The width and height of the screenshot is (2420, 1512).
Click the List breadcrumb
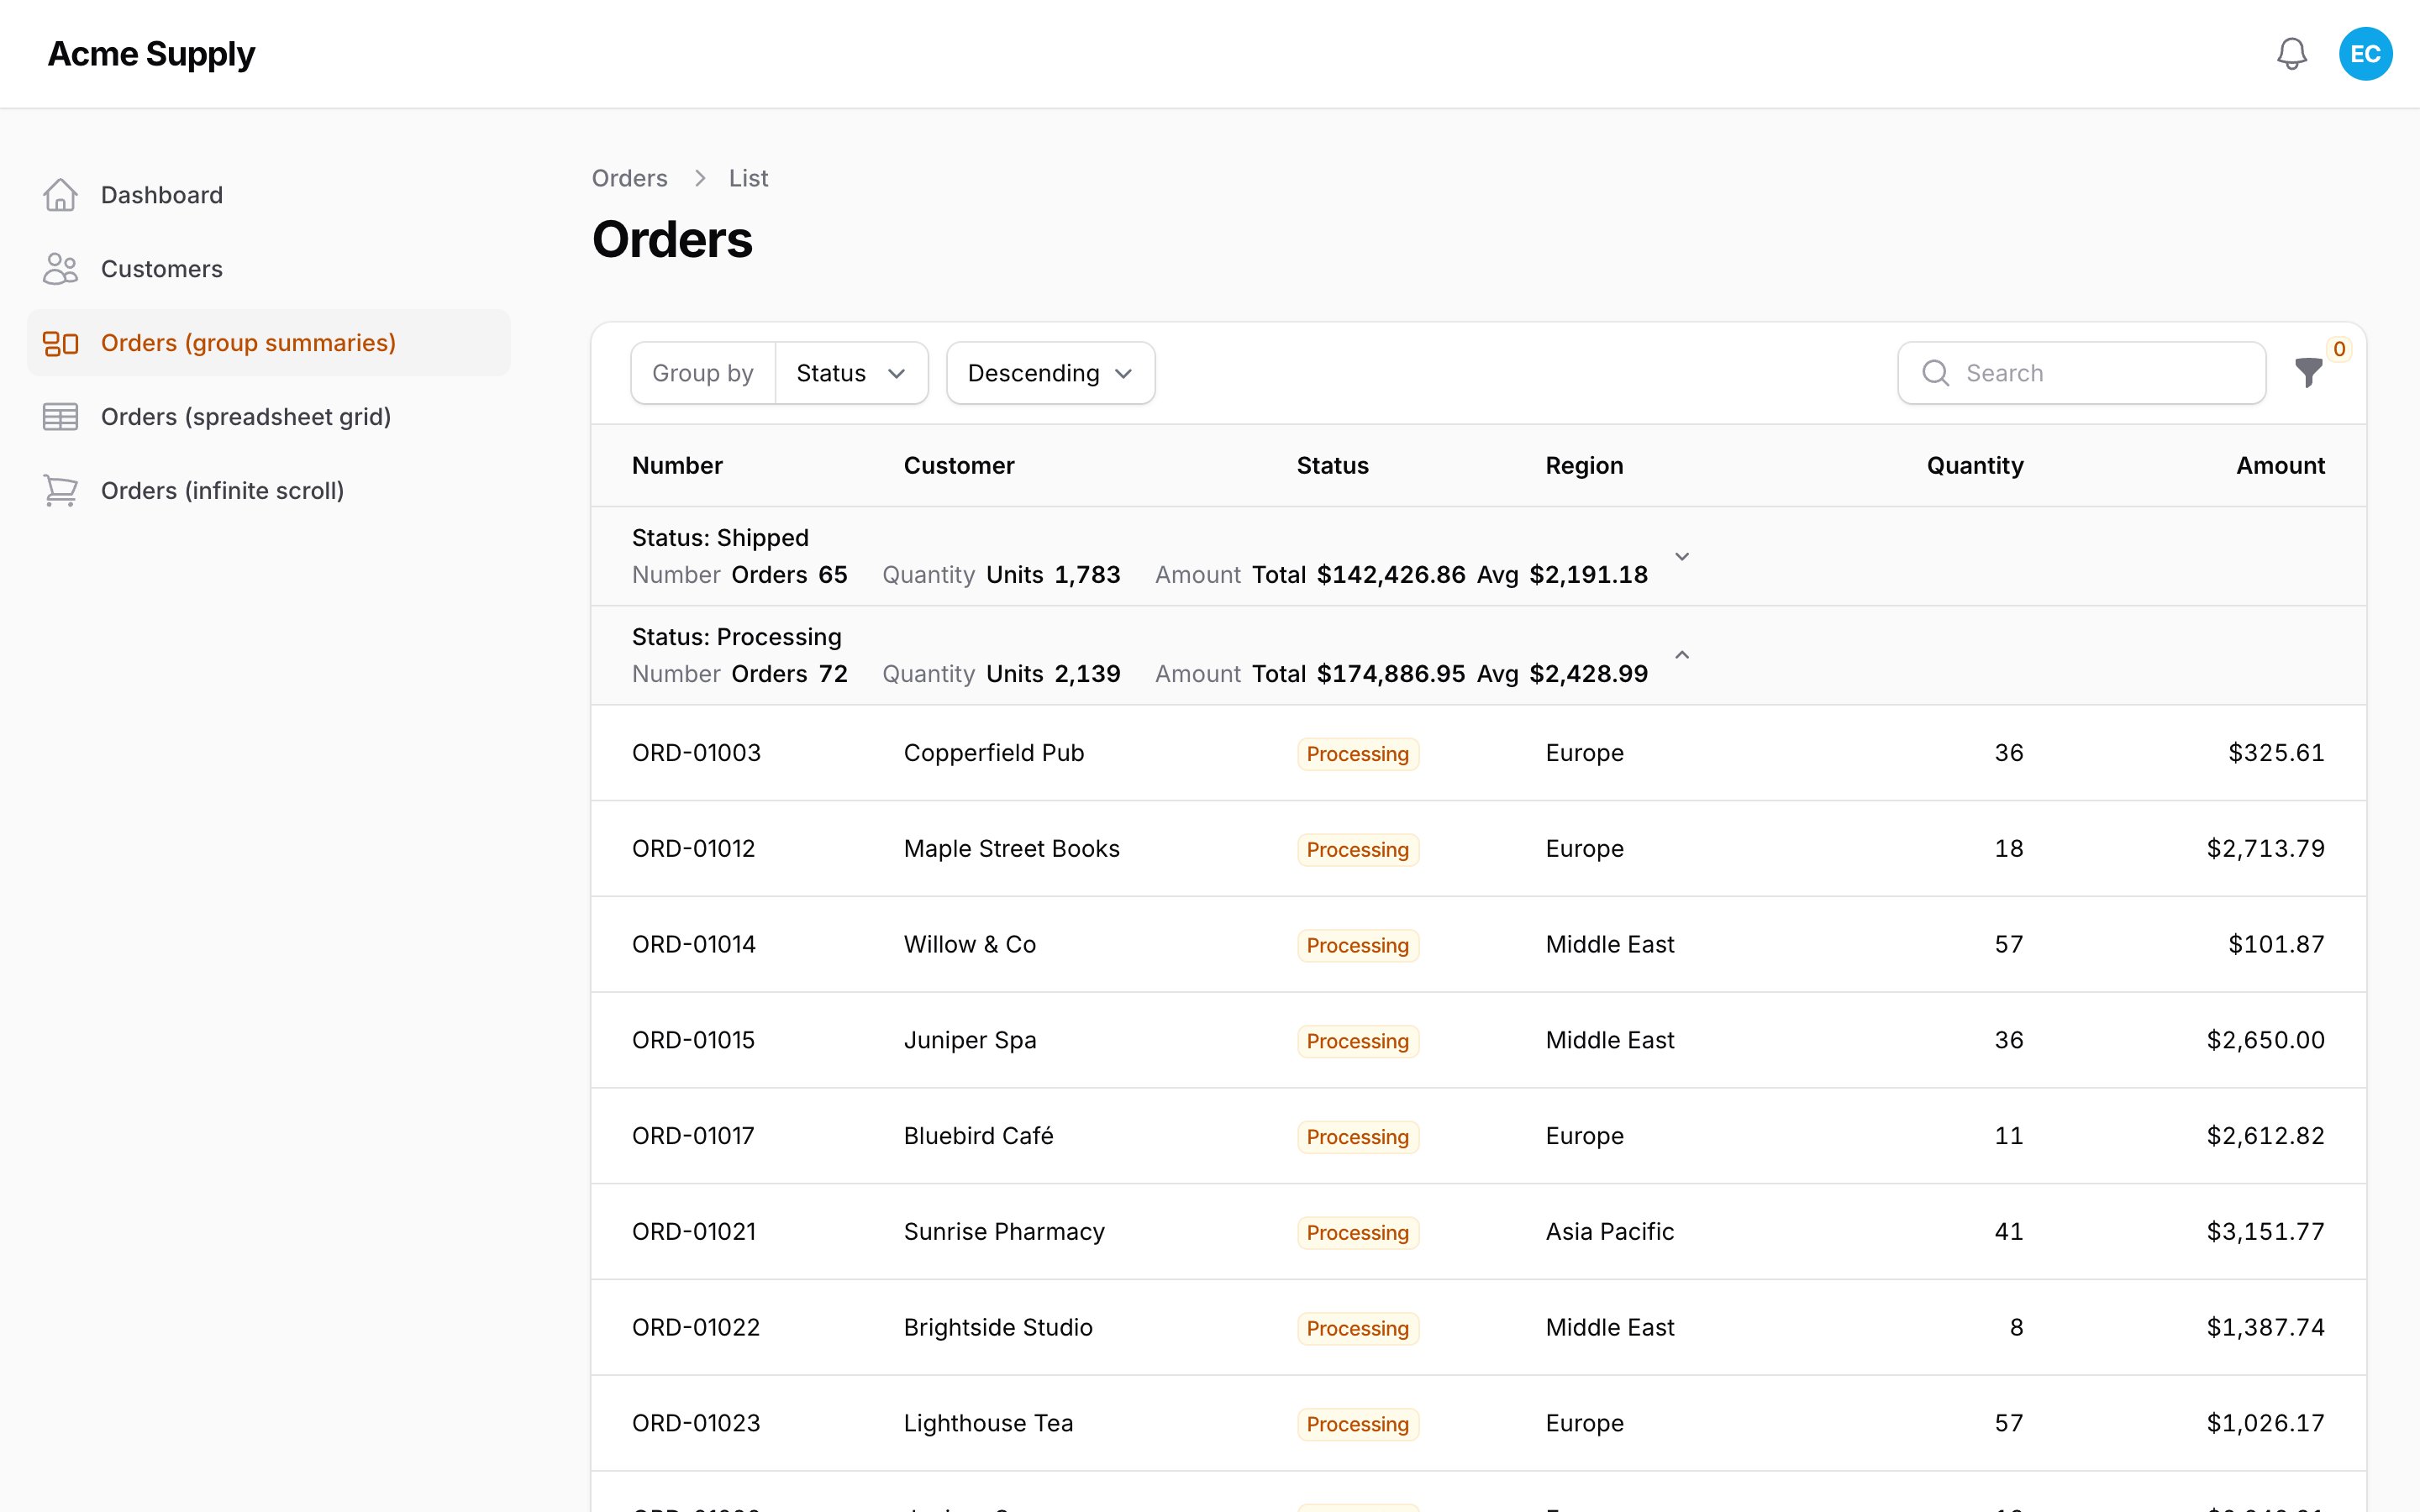click(x=748, y=178)
